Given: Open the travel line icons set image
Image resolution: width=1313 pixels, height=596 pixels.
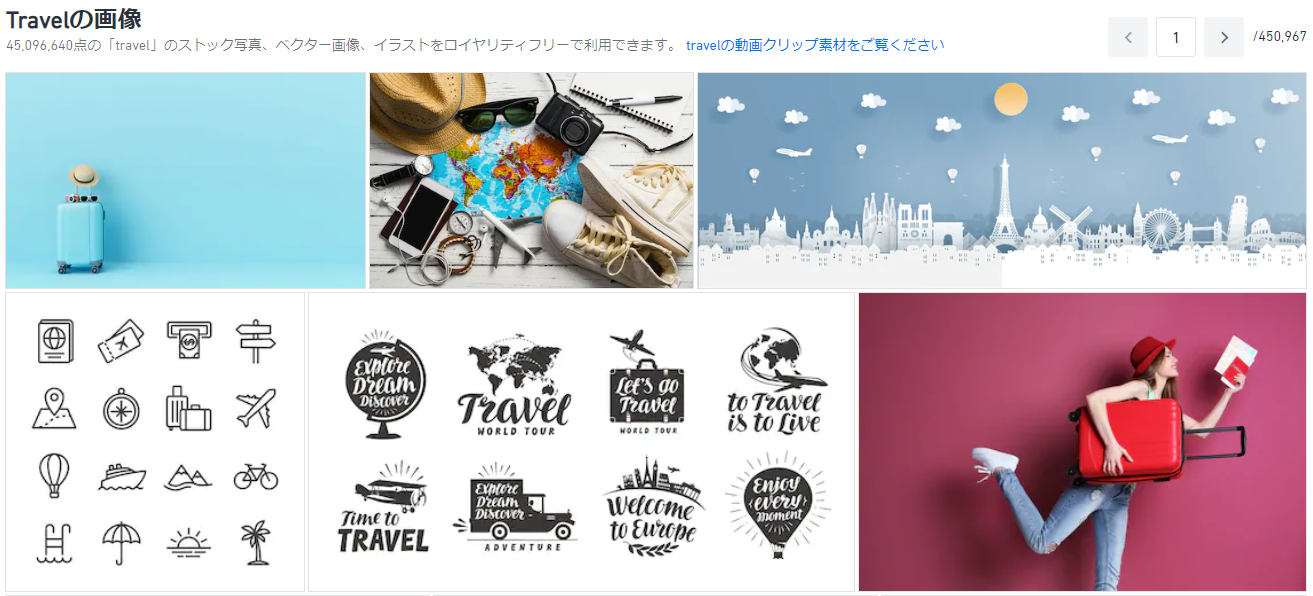Looking at the screenshot, I should 155,442.
